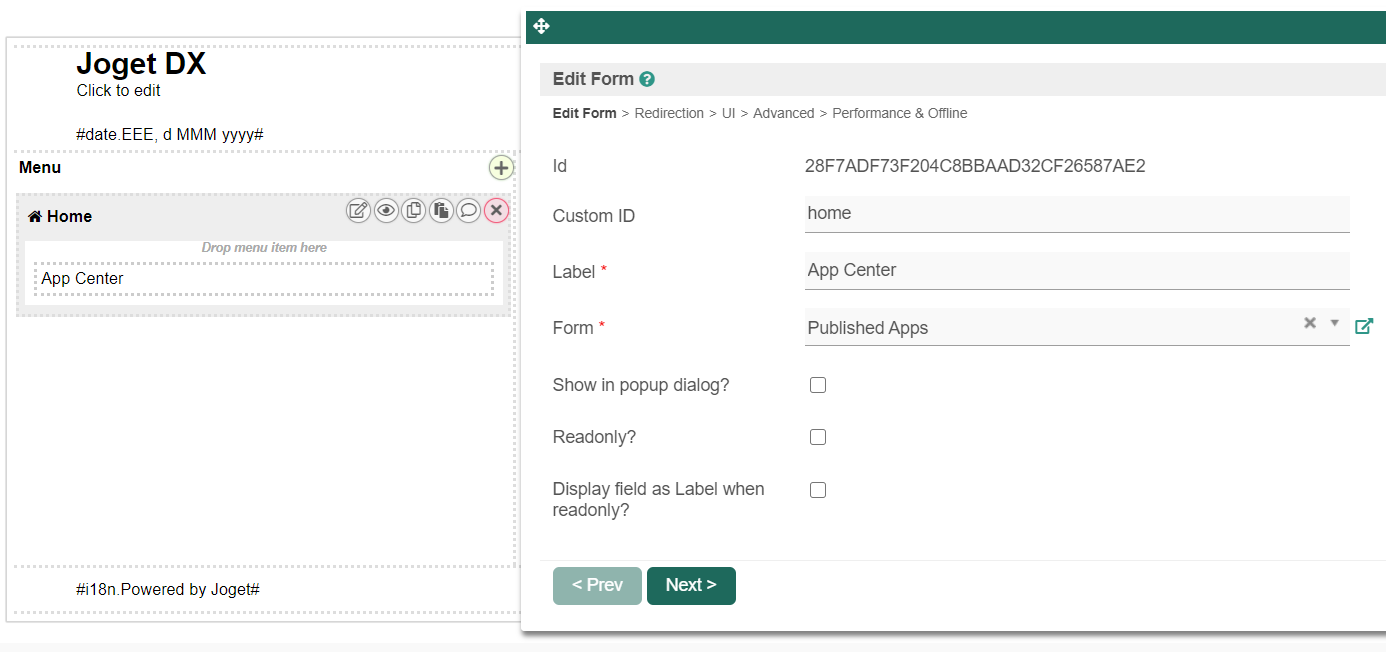Screen dimensions: 1386x652
Task: Open the comment bubble icon on Home category
Action: pyautogui.click(x=468, y=210)
